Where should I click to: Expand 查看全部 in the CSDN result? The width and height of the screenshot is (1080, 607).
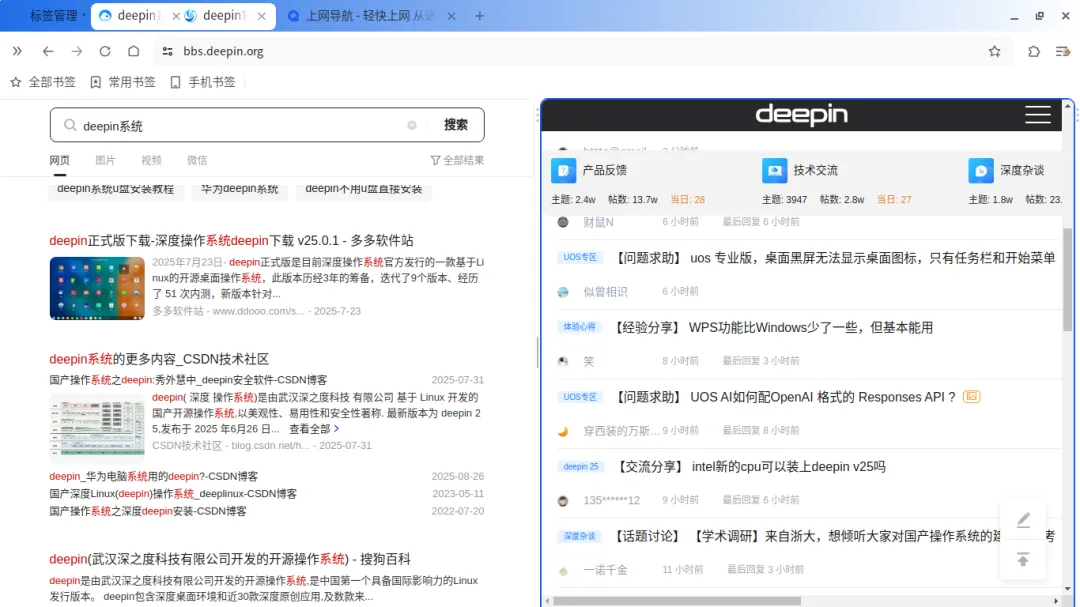click(314, 429)
